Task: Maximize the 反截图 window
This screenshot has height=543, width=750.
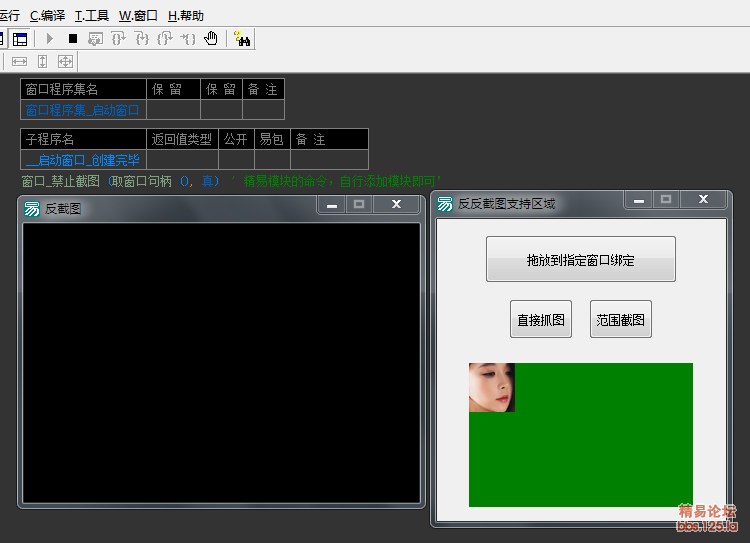Action: (x=359, y=205)
